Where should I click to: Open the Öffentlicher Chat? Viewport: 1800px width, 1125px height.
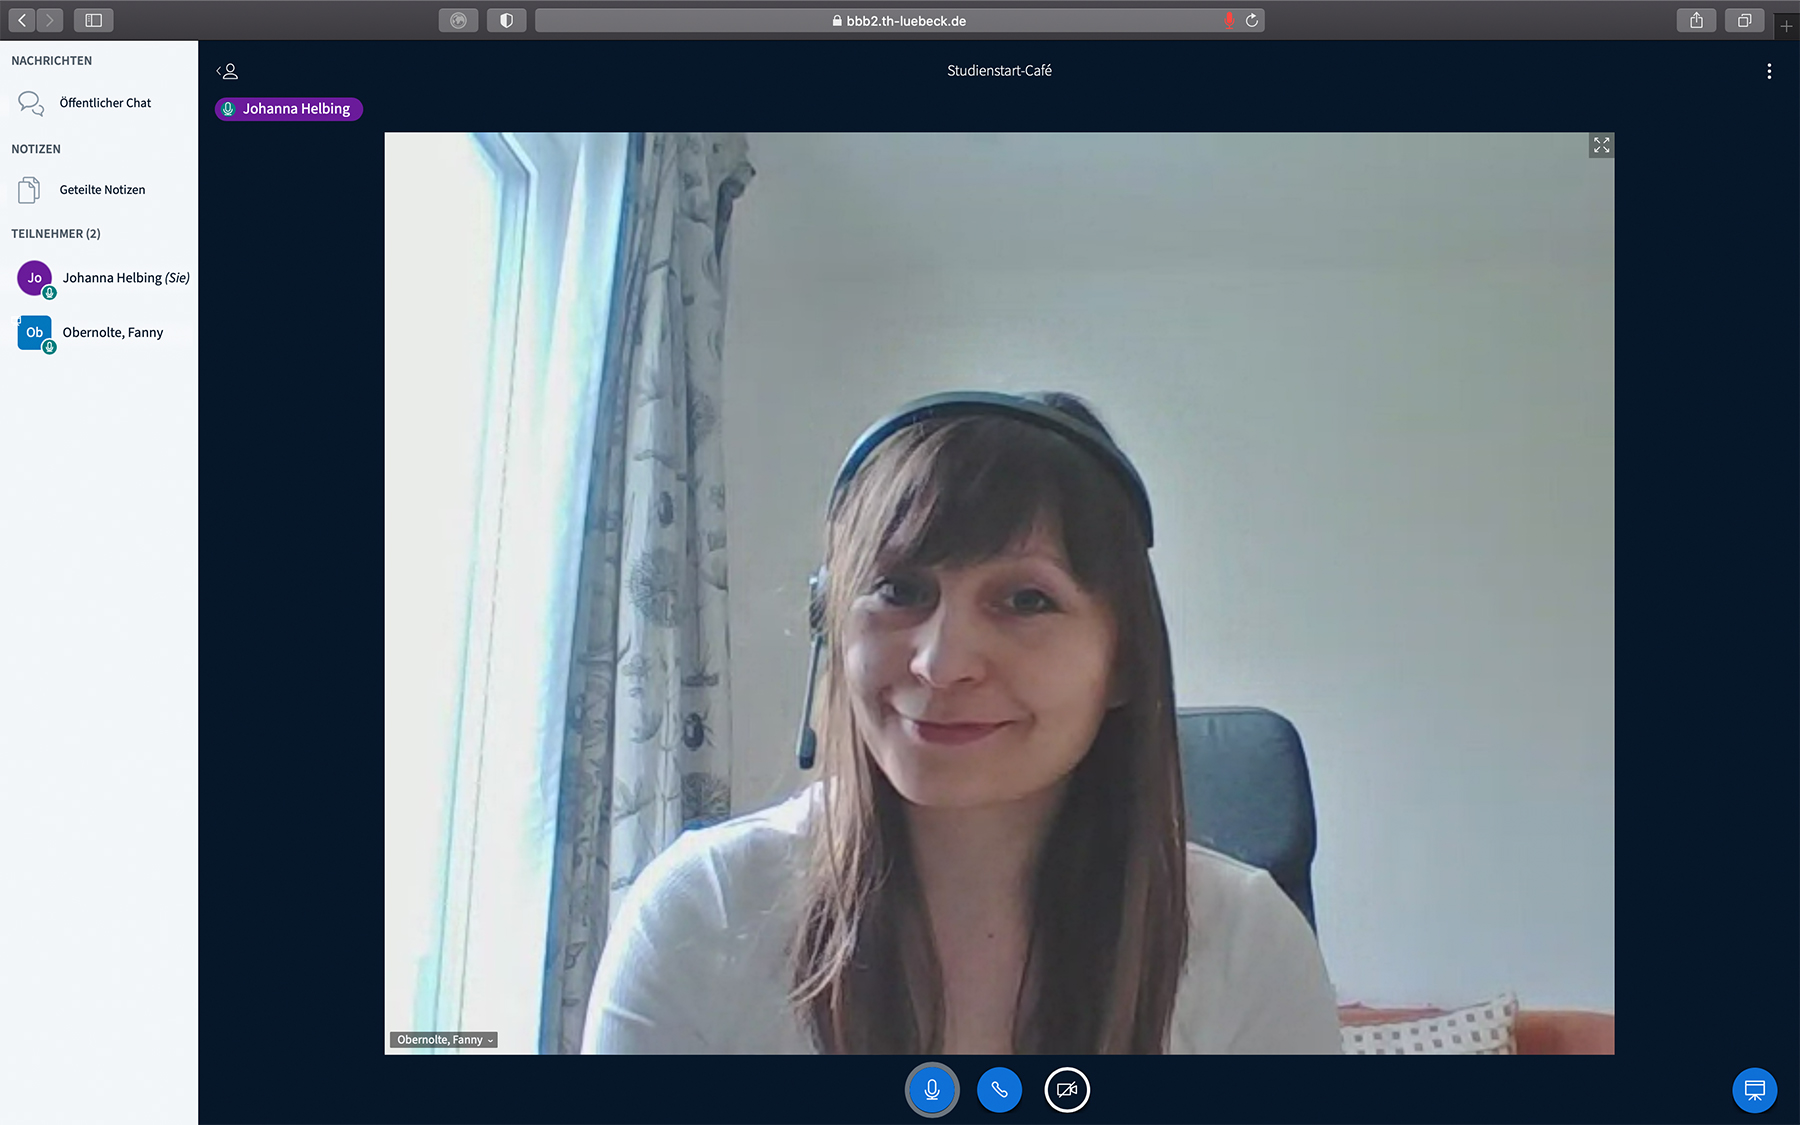104,103
